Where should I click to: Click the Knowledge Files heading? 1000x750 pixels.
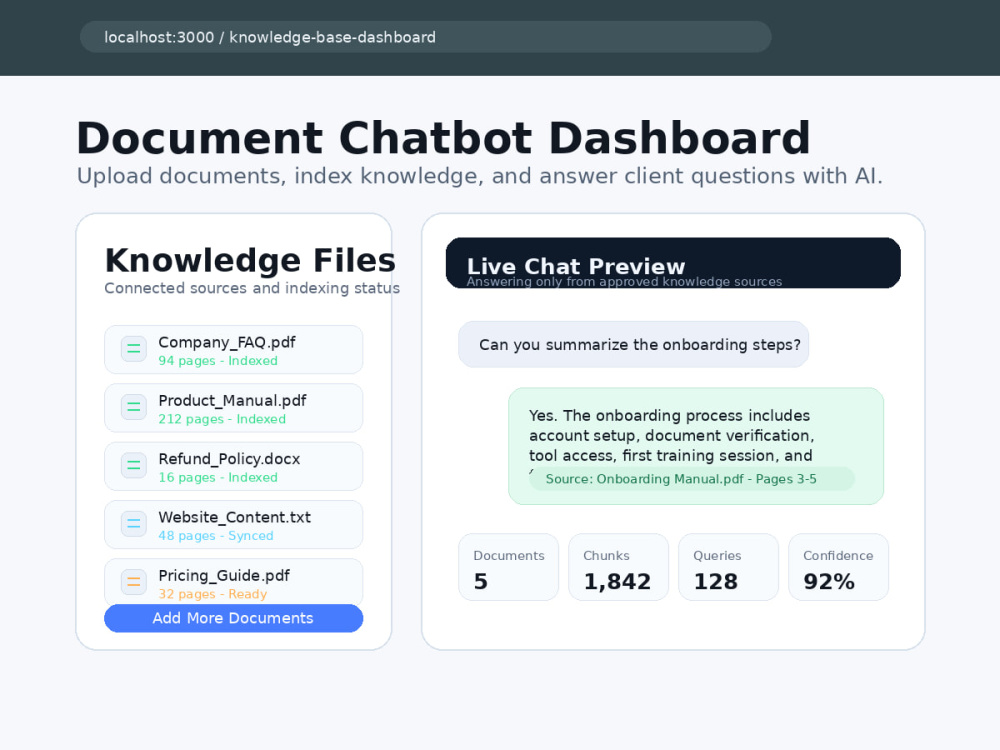click(x=250, y=260)
